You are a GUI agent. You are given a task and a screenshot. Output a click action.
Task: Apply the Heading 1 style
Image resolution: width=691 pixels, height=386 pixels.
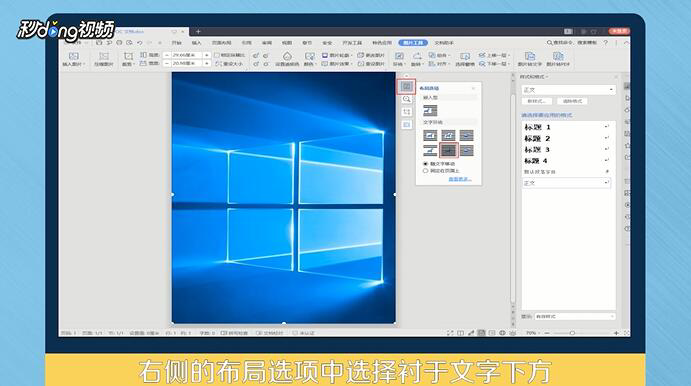pyautogui.click(x=566, y=127)
